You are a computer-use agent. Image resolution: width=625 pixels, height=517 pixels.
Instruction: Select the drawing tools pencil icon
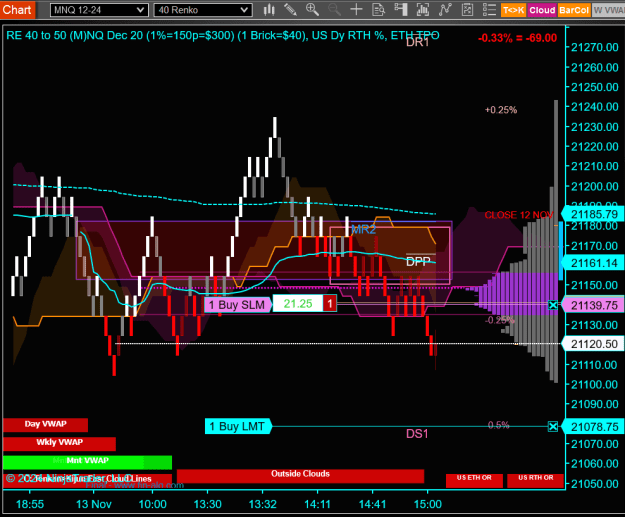pos(290,10)
